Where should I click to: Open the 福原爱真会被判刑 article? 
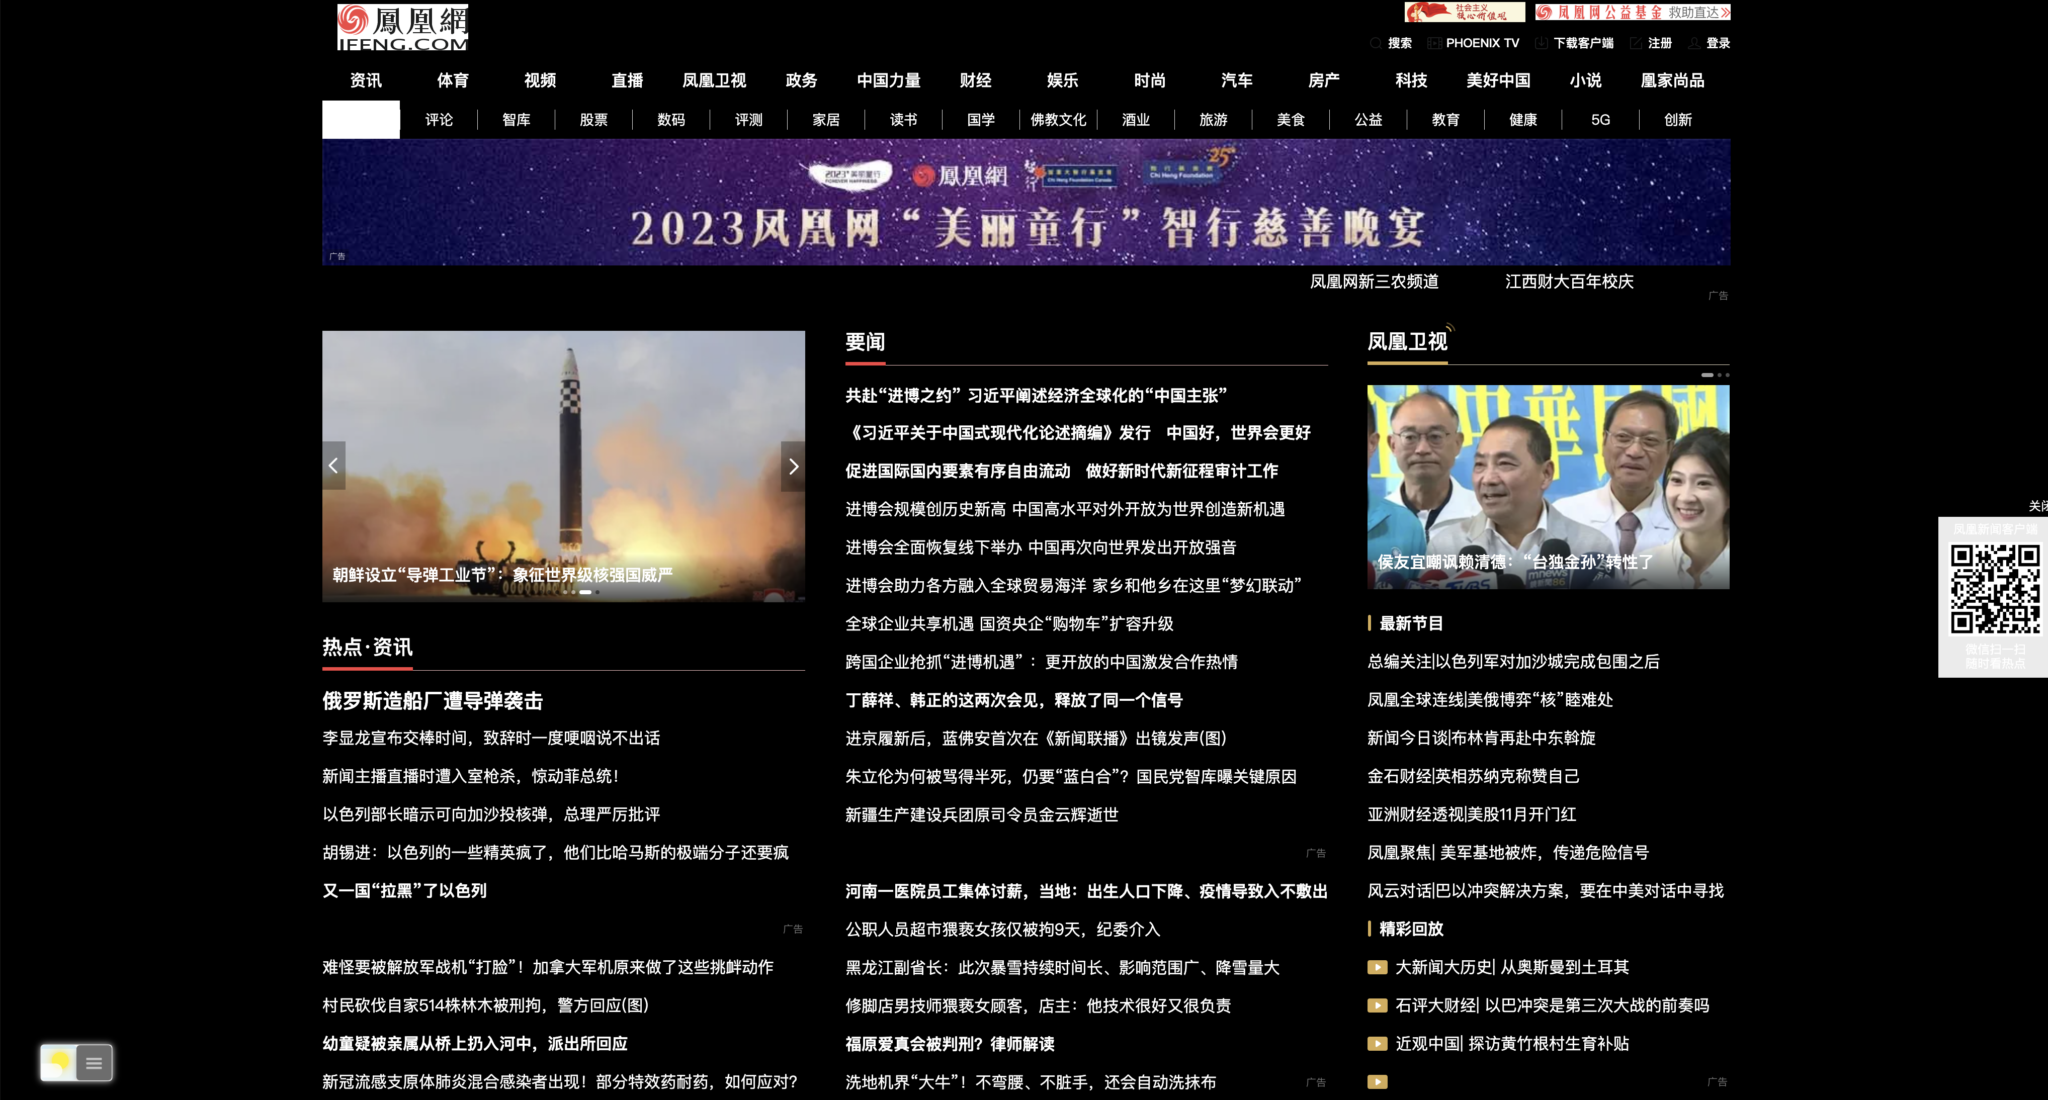tap(950, 1044)
